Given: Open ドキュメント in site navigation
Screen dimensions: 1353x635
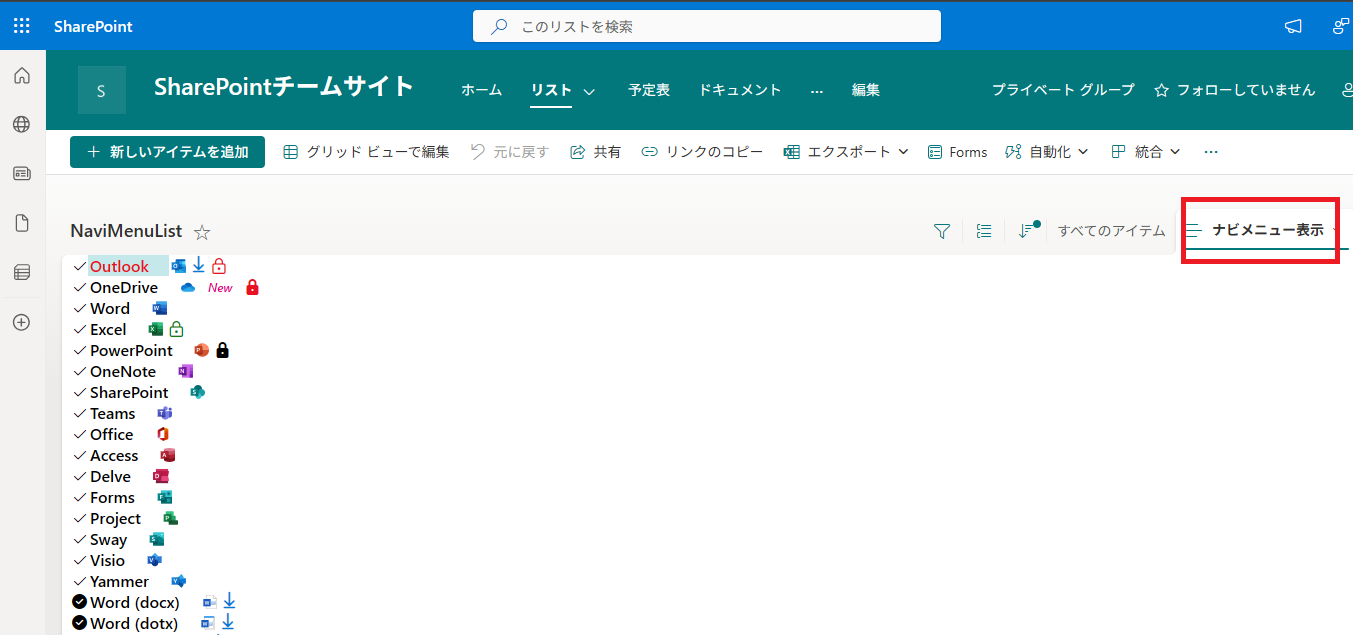Looking at the screenshot, I should coord(740,90).
